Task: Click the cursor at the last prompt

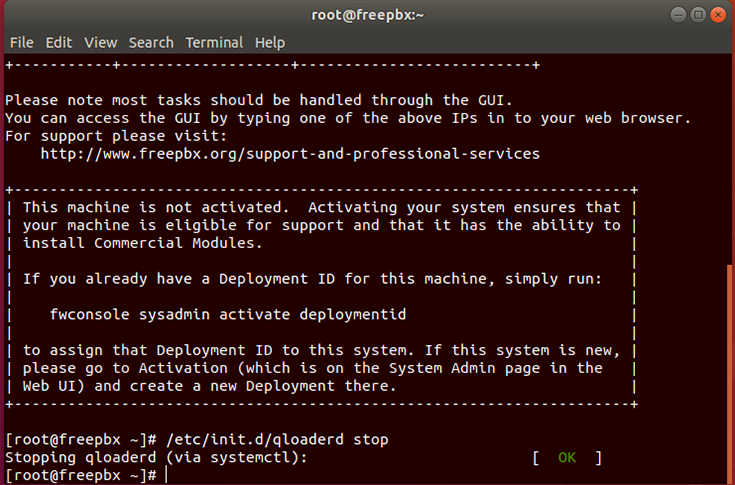Action: point(165,475)
